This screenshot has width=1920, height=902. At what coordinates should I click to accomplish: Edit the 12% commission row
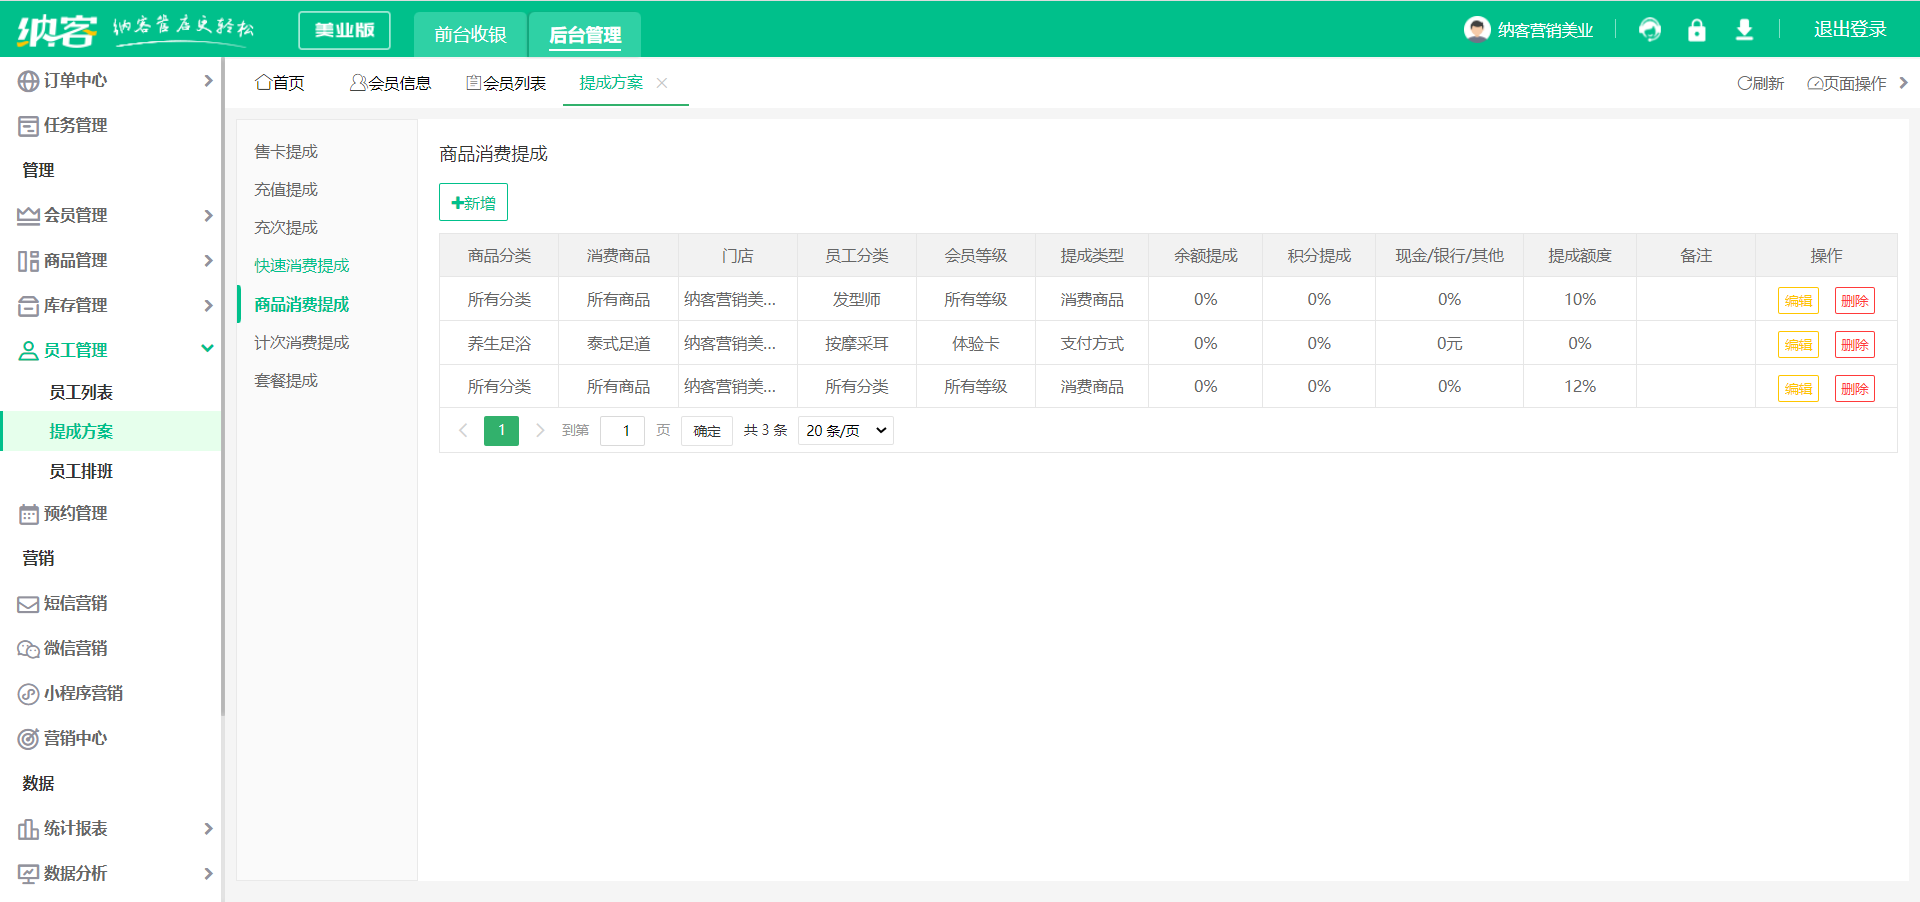1798,389
